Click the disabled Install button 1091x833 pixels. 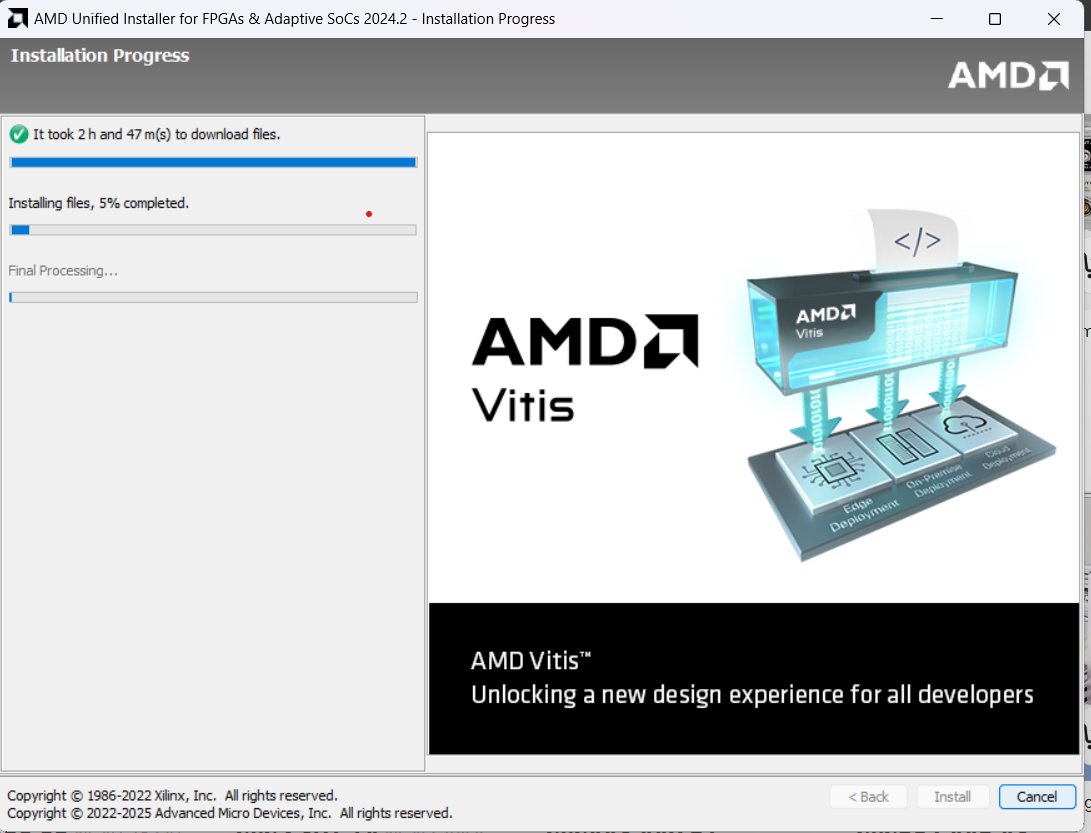952,797
